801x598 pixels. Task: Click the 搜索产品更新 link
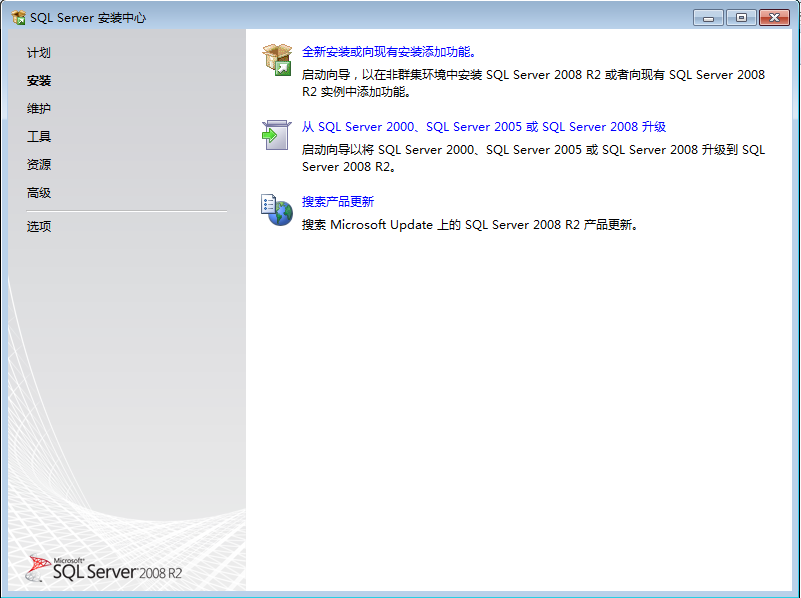pos(338,202)
